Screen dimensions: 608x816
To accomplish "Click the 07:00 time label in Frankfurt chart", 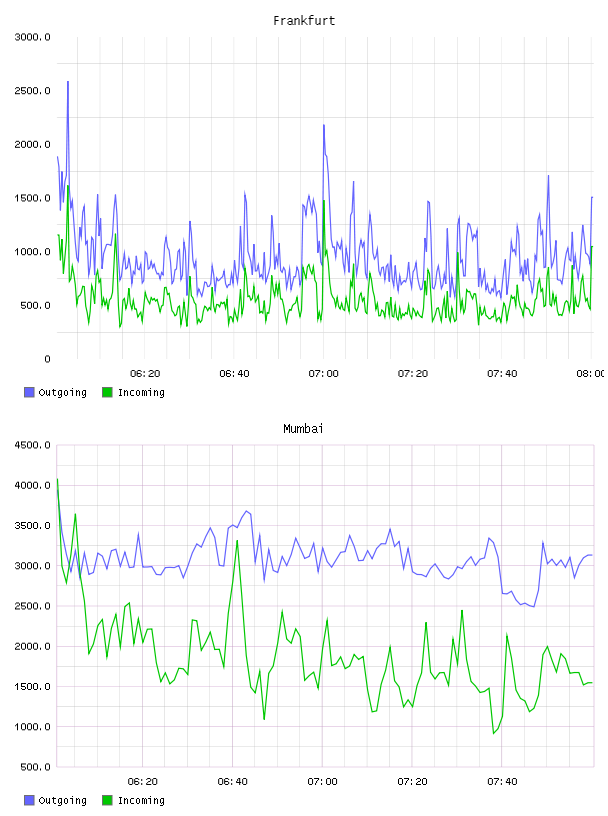I will (x=323, y=374).
